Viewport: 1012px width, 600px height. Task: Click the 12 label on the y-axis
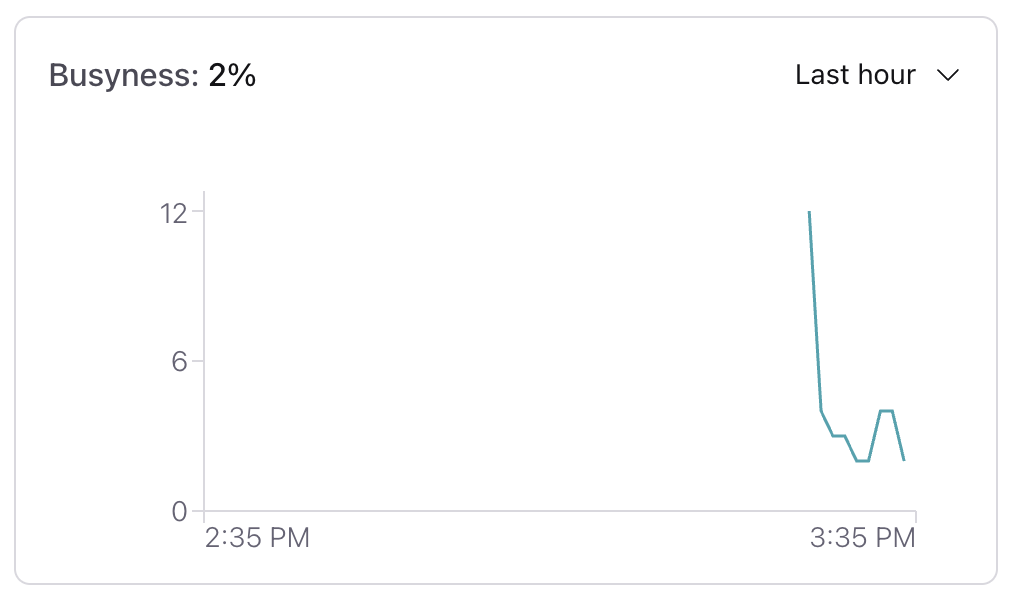tap(173, 213)
